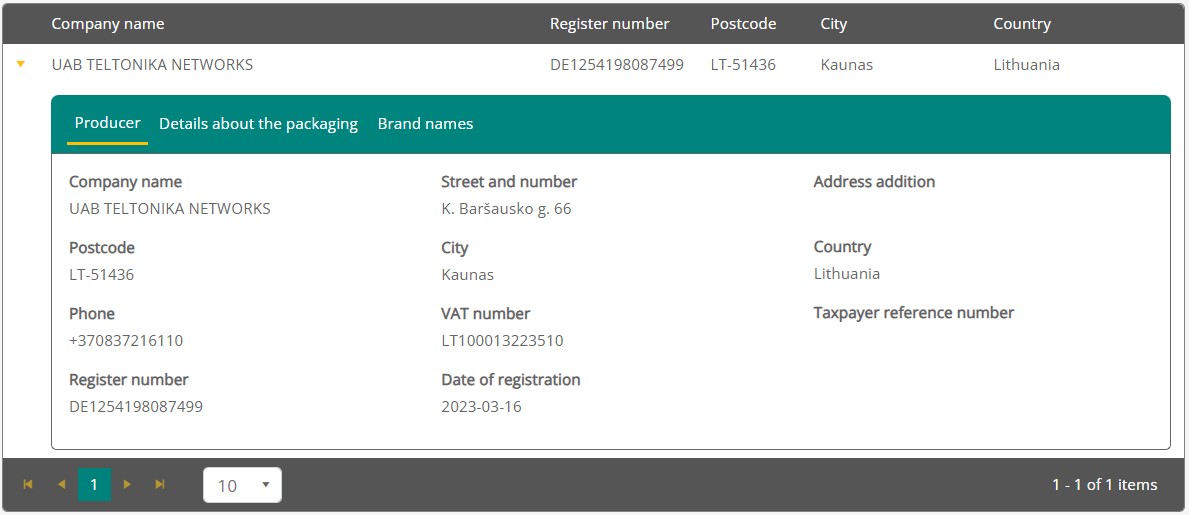Select the Producer tab
This screenshot has height=515, width=1189.
pyautogui.click(x=107, y=123)
